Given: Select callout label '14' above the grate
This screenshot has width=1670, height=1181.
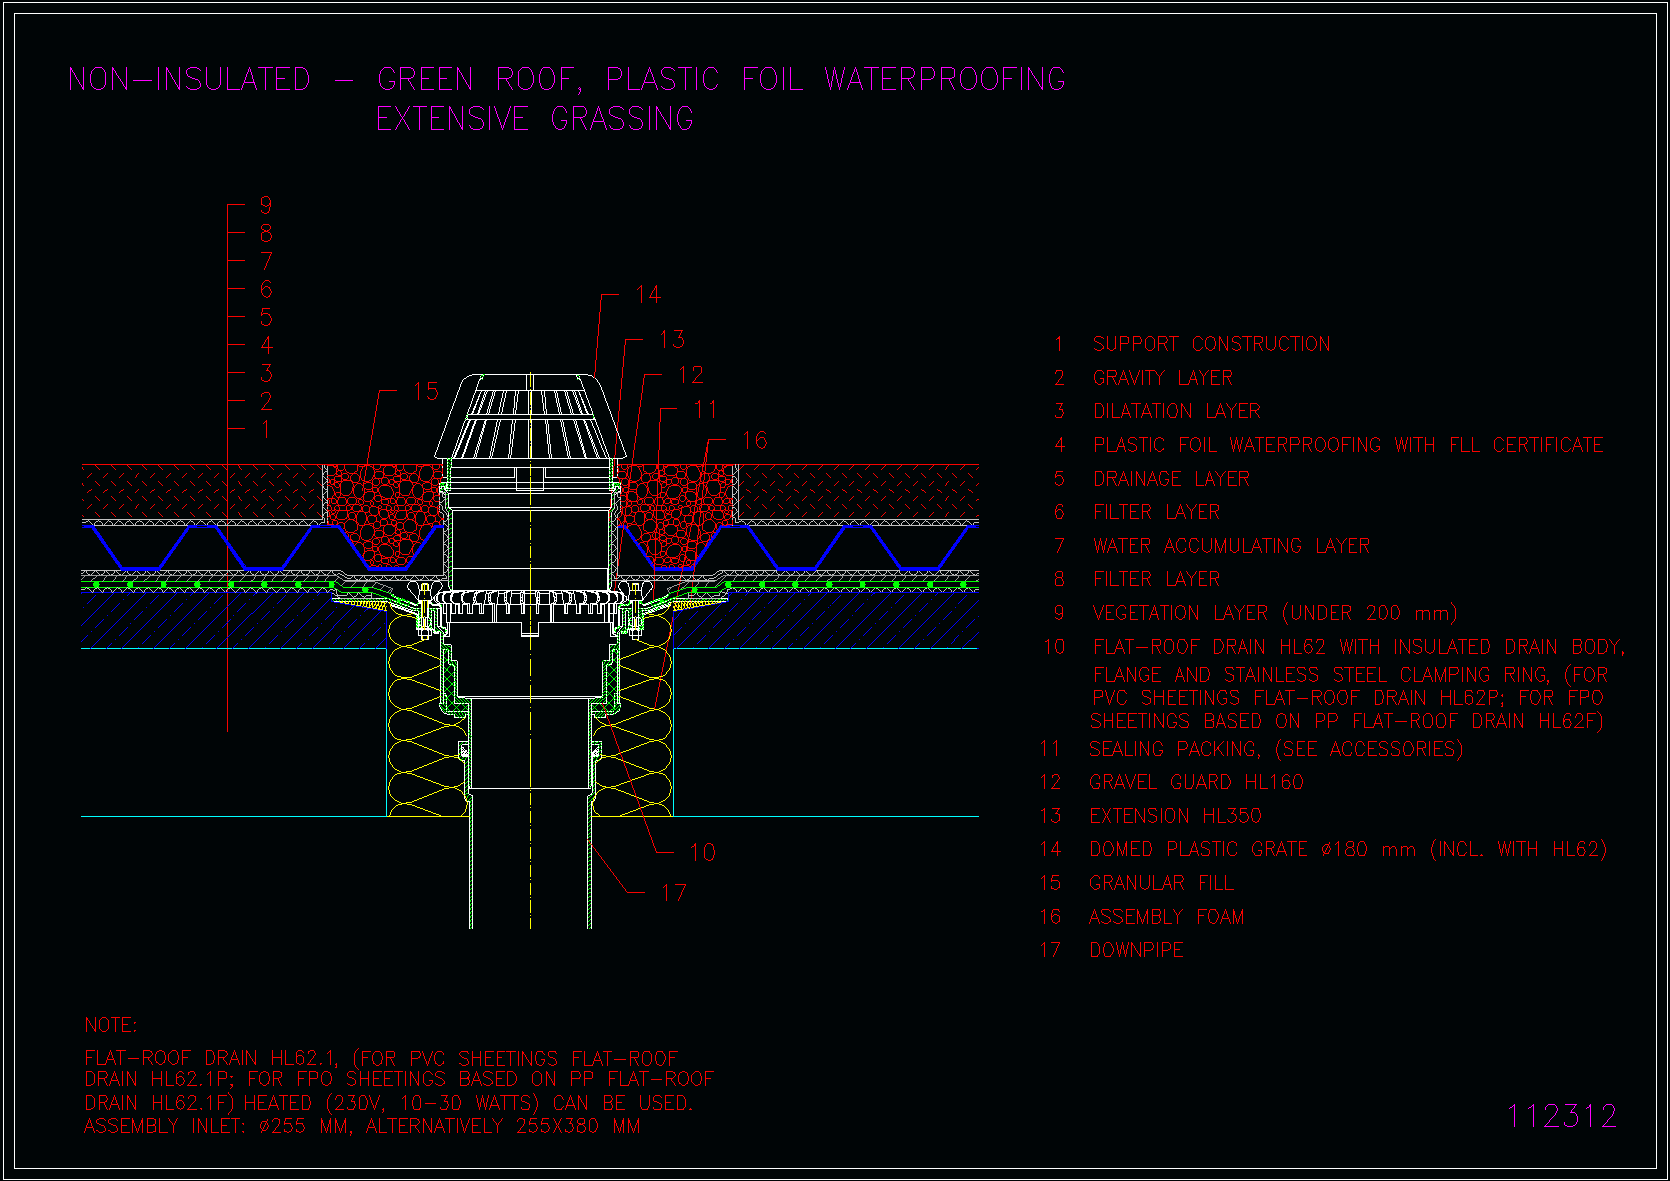Looking at the screenshot, I should tap(648, 295).
